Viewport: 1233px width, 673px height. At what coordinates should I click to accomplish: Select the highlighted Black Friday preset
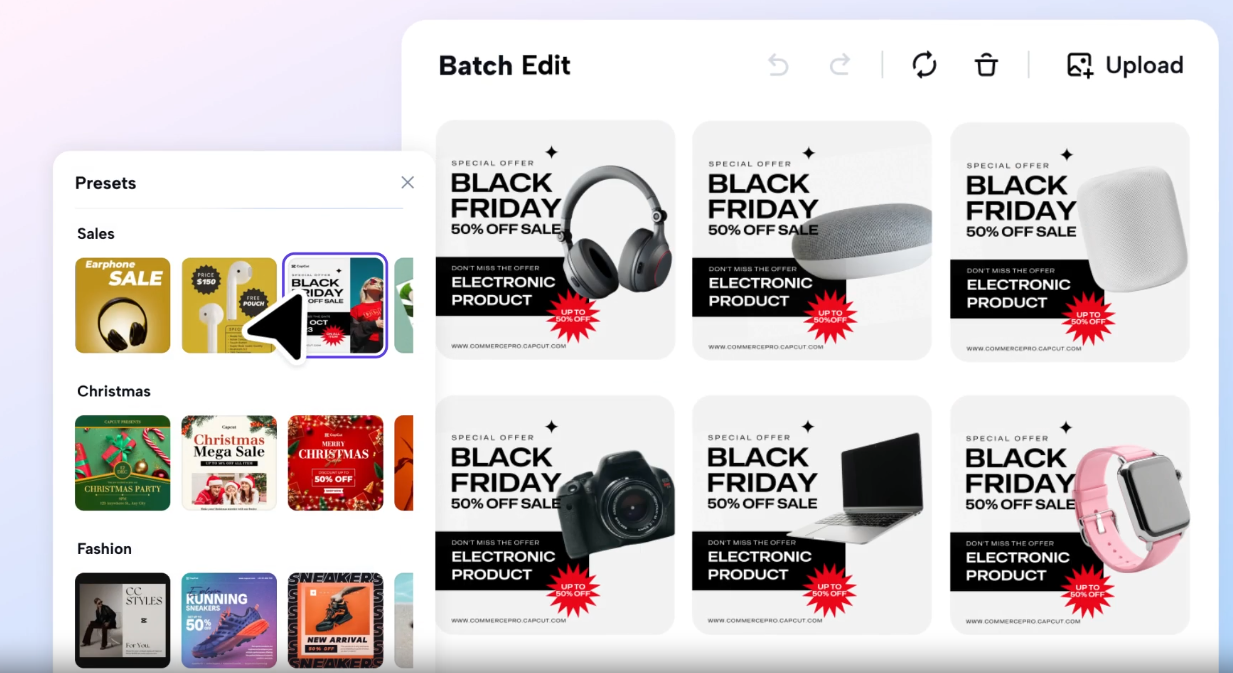point(335,305)
